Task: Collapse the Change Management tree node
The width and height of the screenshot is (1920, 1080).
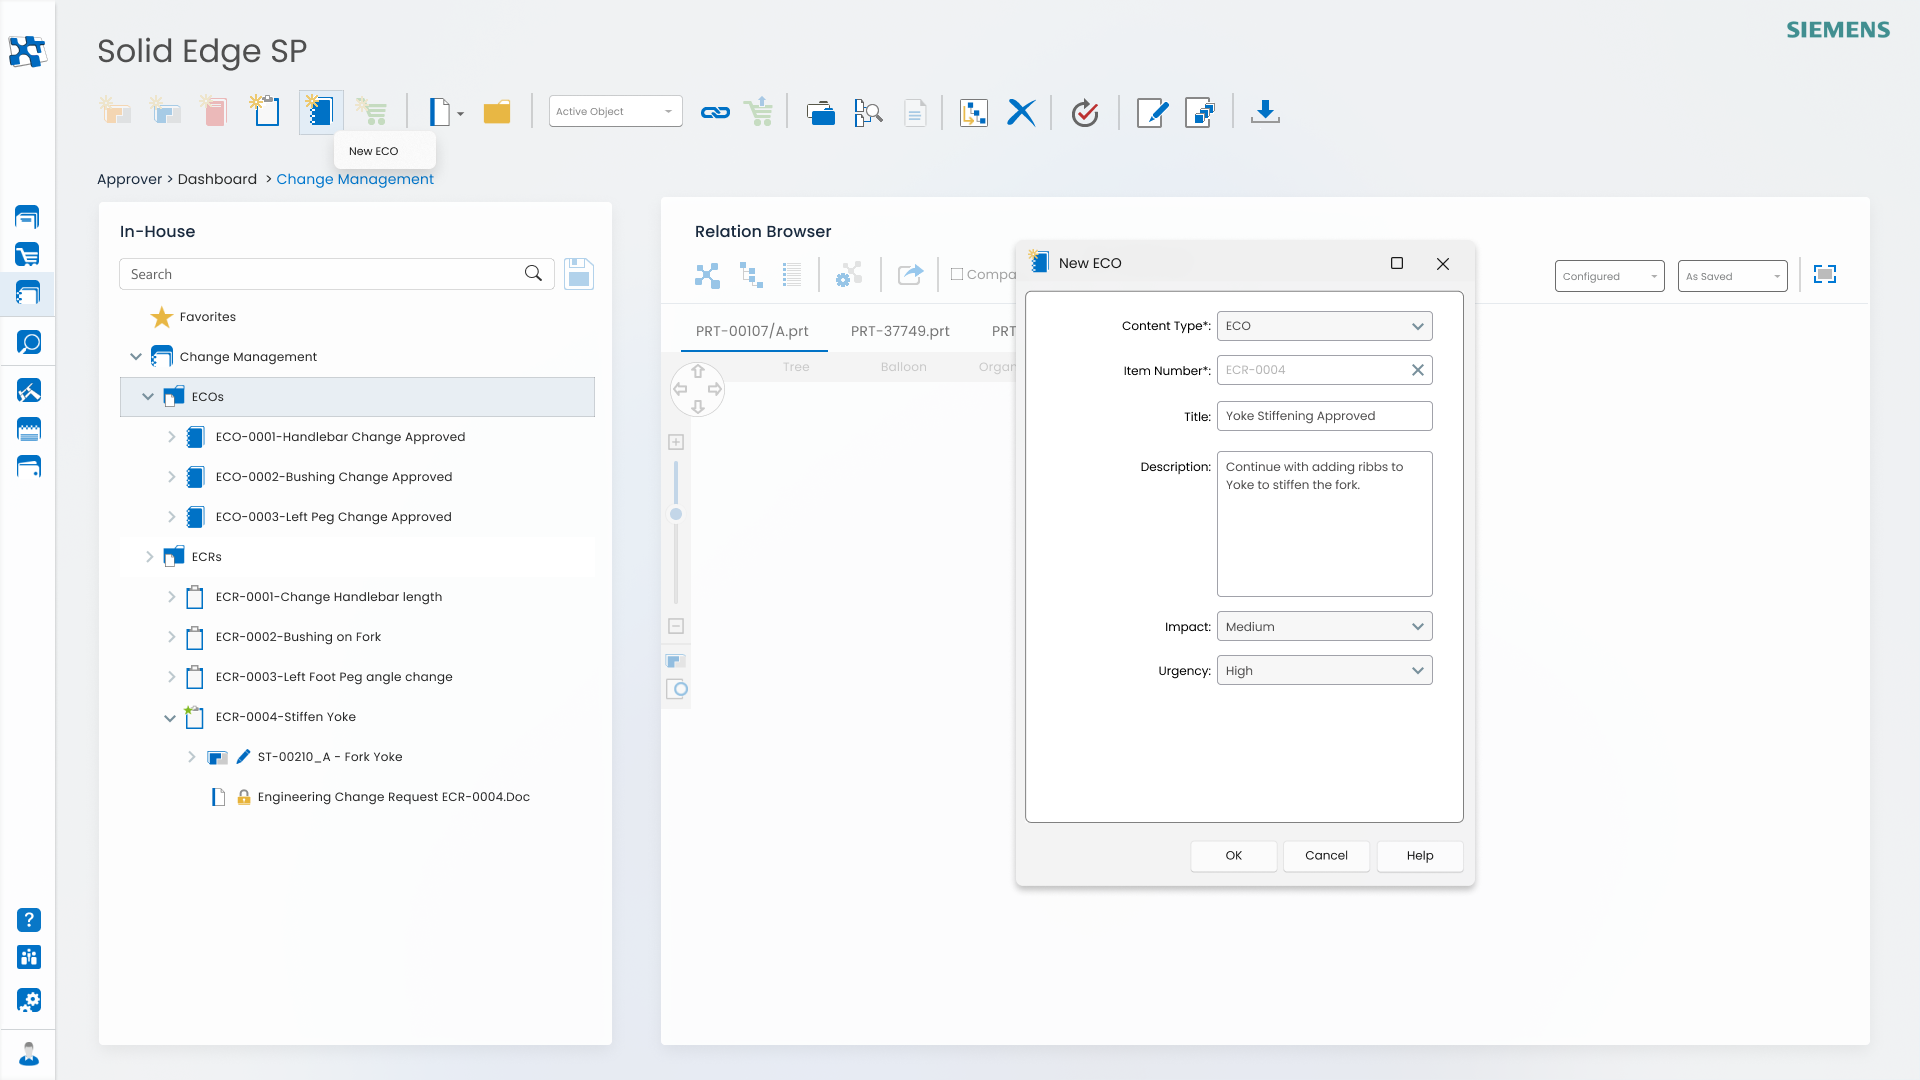Action: (136, 357)
